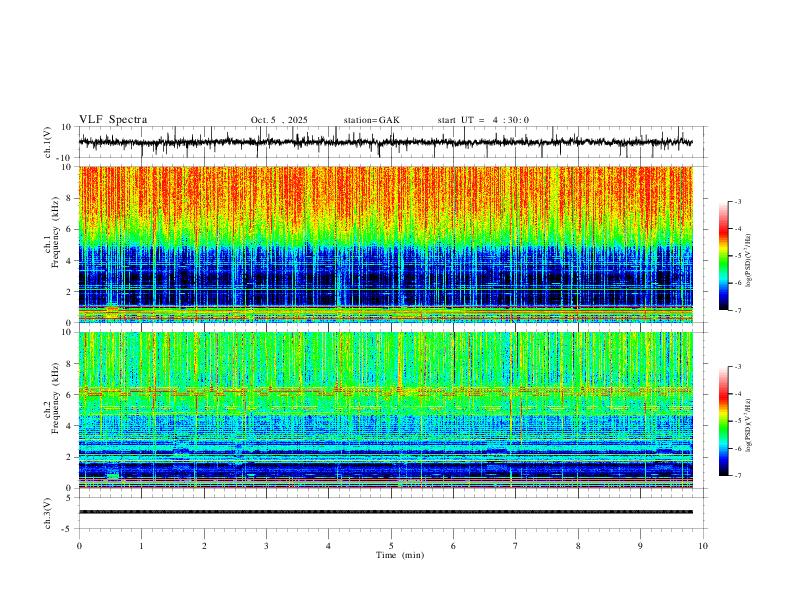Click the "-7" tick on ch.2 colorbar

737,476
